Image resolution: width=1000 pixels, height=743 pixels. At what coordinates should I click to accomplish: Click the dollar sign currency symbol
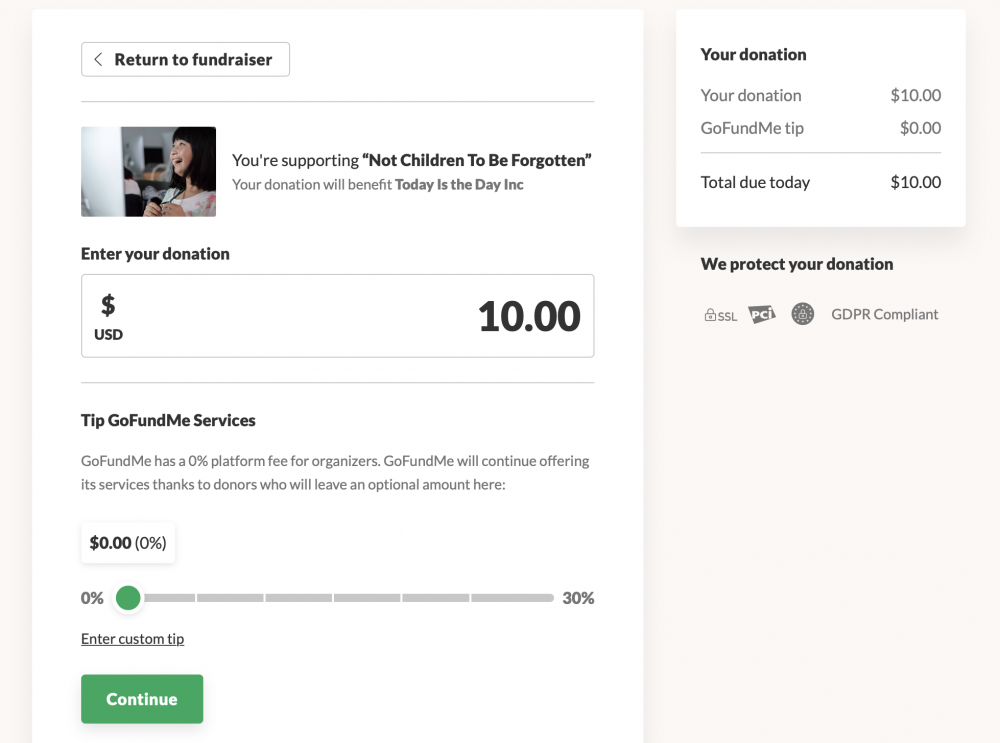[108, 305]
